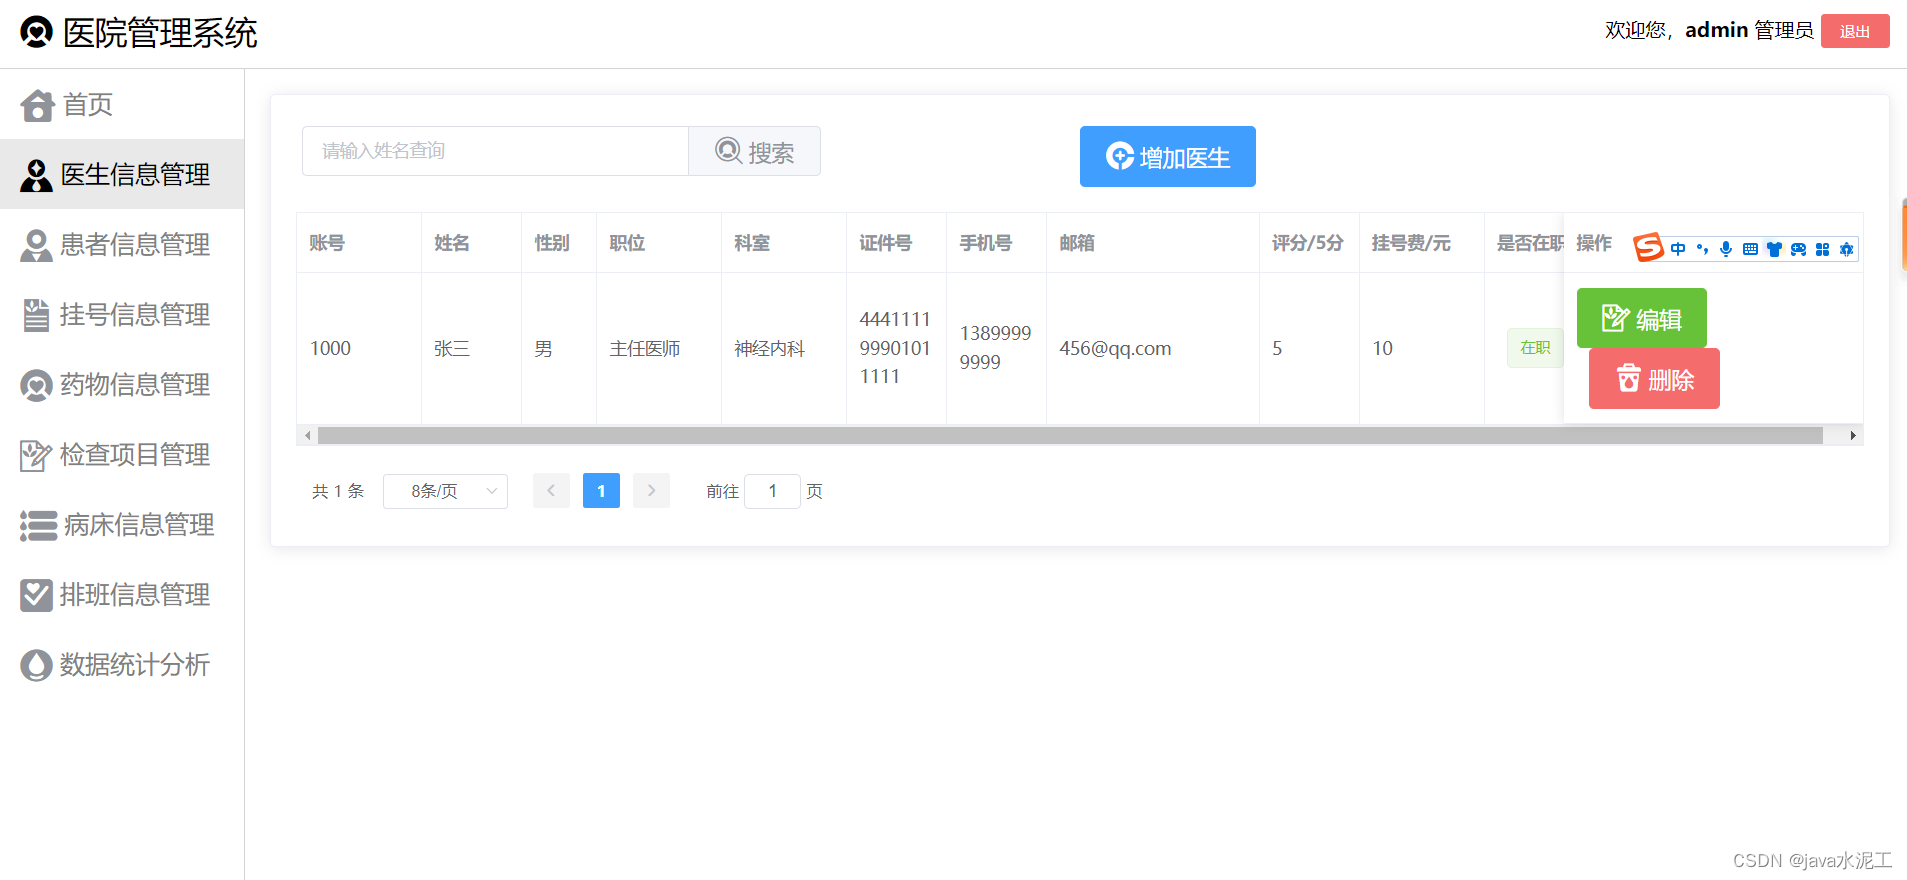Click 删除 button for 张三
Screen dimensions: 1907x880
coord(1654,378)
